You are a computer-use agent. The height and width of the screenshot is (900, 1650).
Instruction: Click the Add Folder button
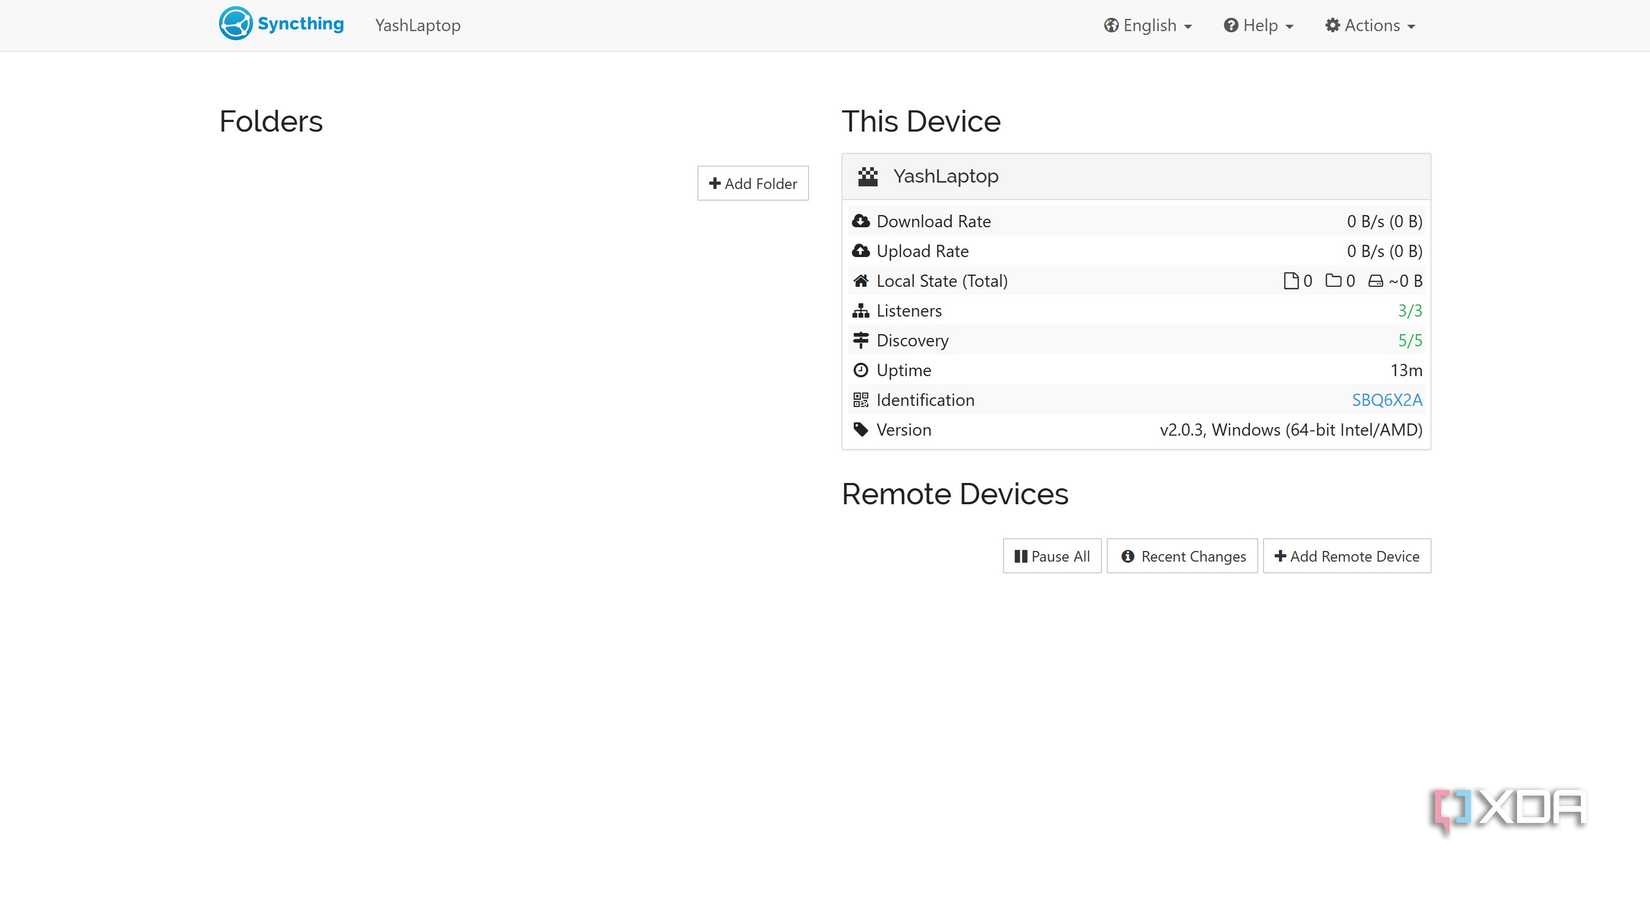[752, 183]
